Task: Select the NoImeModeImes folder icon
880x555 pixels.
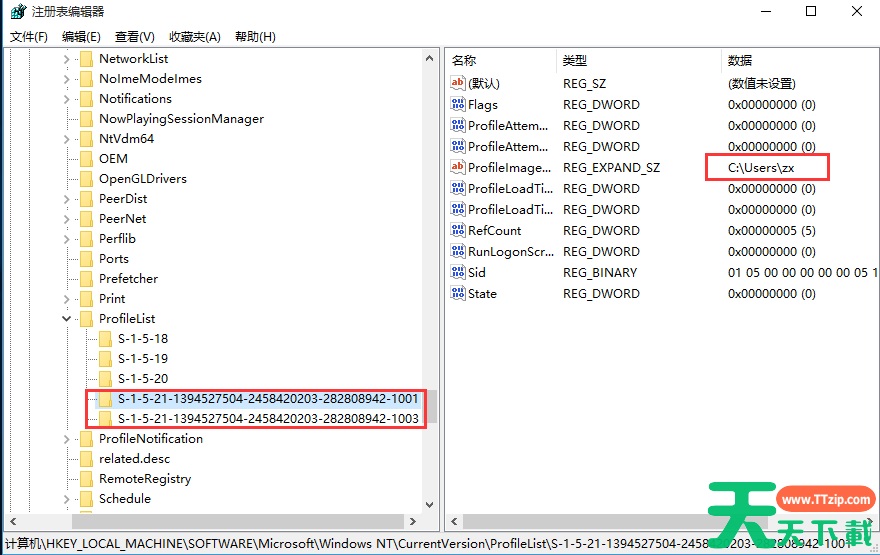Action: point(86,79)
